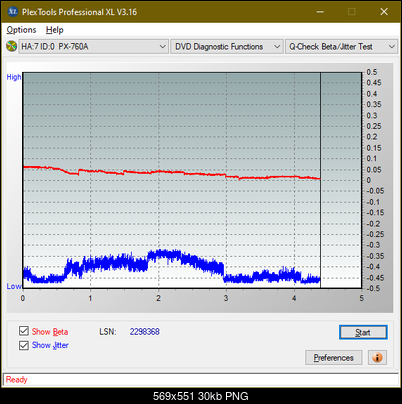Close the PlexTools Professional XL window
This screenshot has height=404, width=402.
[384, 12]
